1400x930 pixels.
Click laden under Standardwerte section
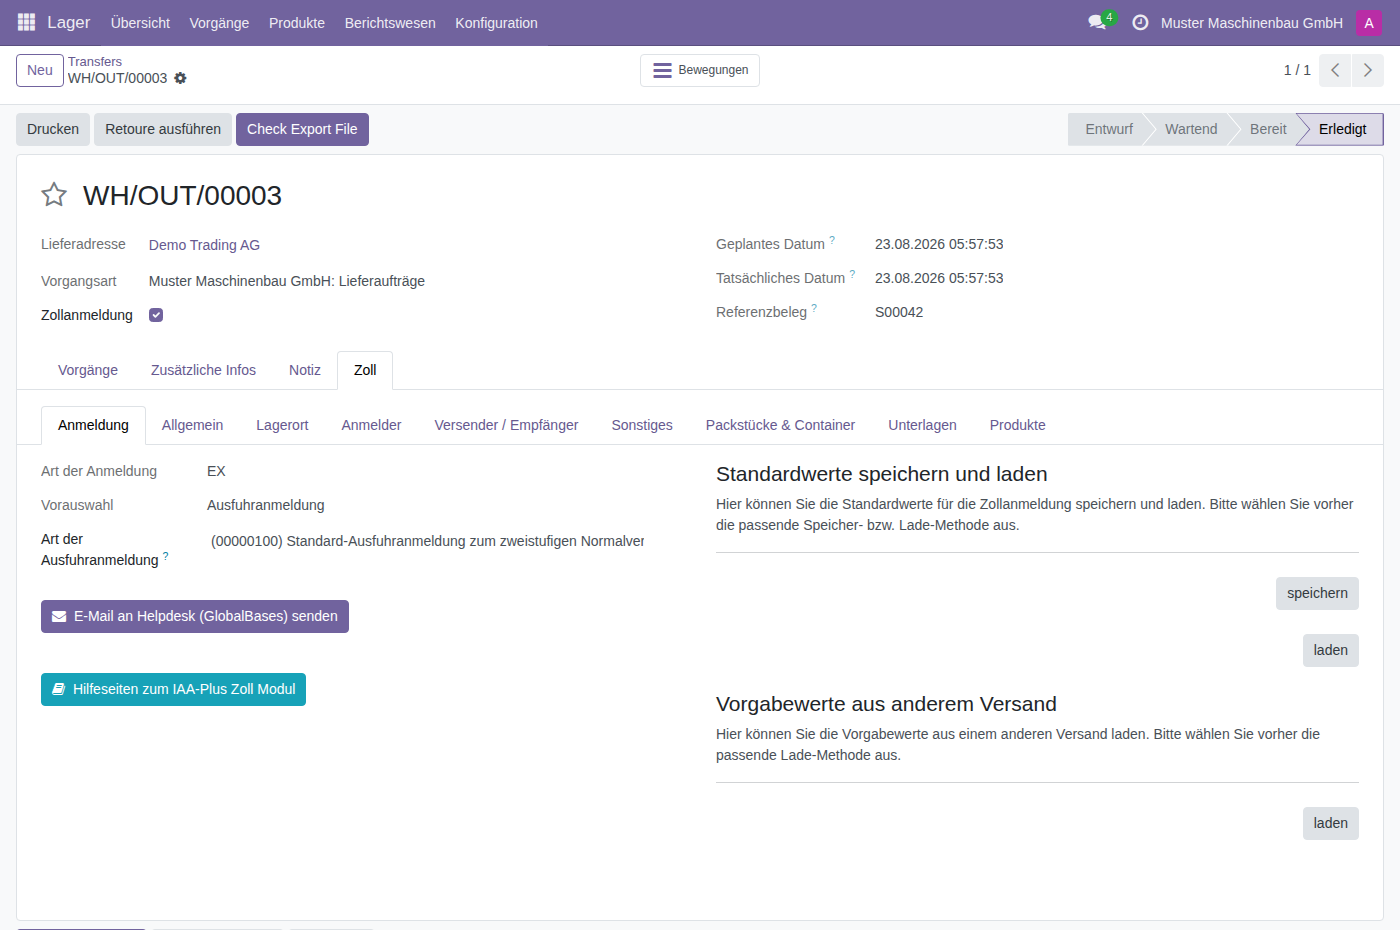[1330, 650]
